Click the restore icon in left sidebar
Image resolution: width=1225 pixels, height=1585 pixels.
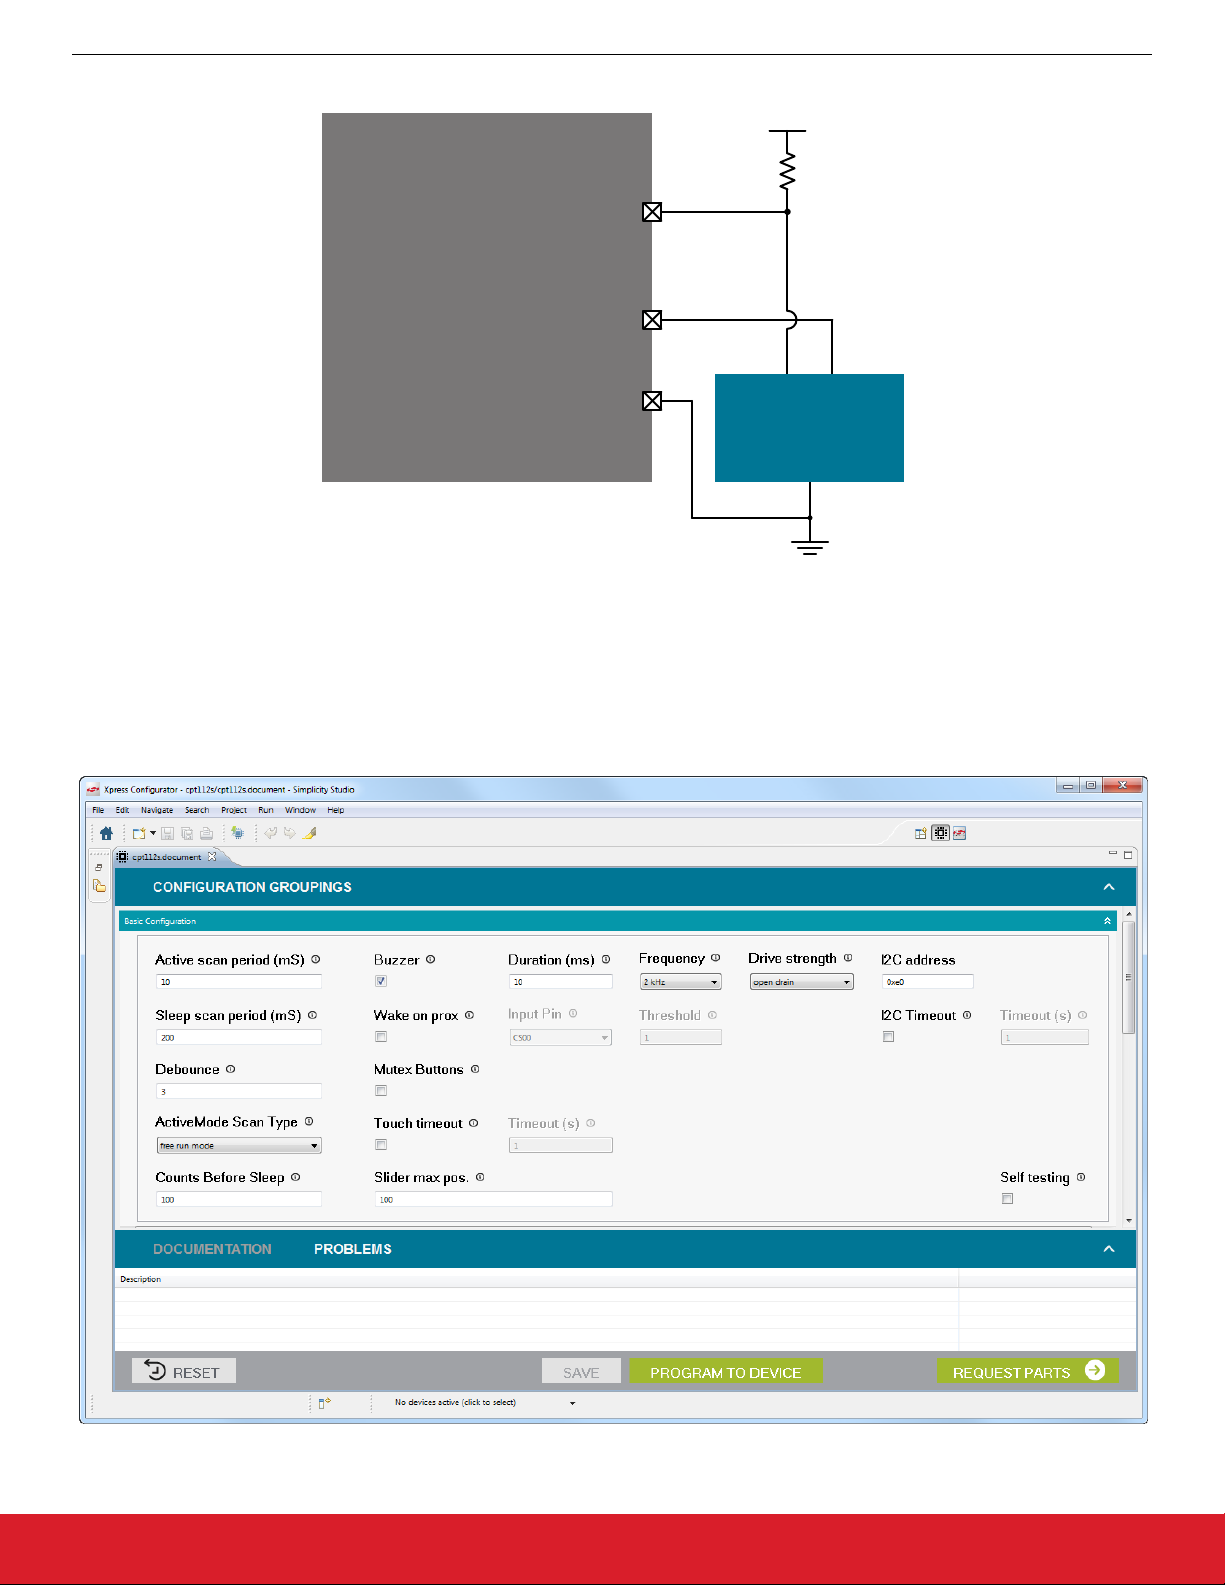click(98, 867)
